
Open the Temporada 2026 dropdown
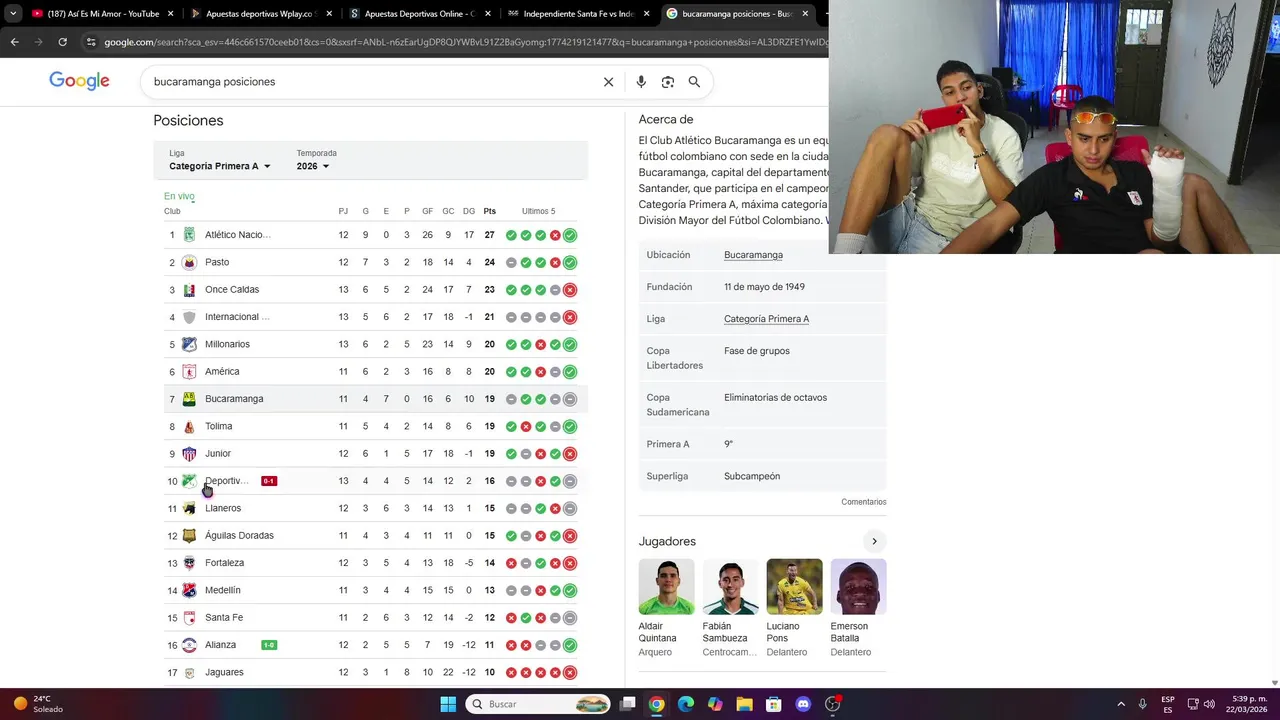click(313, 166)
